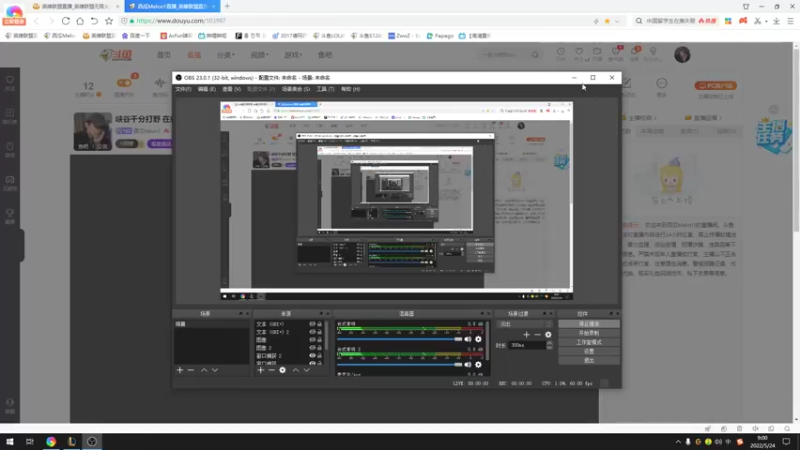Increase the transition duration stepper

click(549, 343)
